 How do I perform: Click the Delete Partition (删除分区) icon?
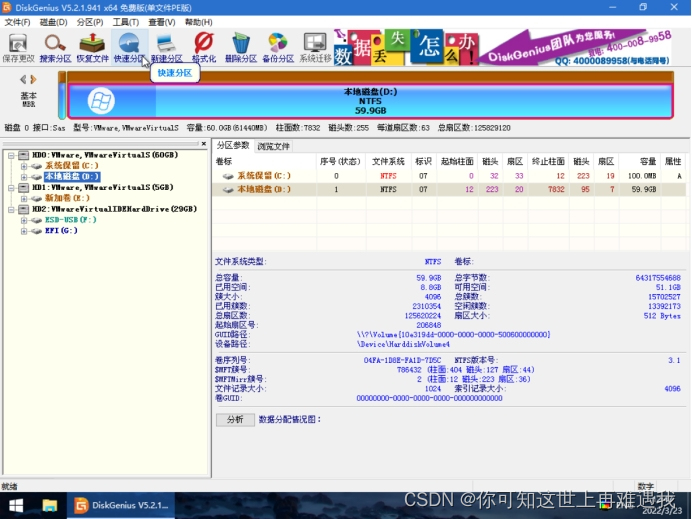tap(241, 48)
